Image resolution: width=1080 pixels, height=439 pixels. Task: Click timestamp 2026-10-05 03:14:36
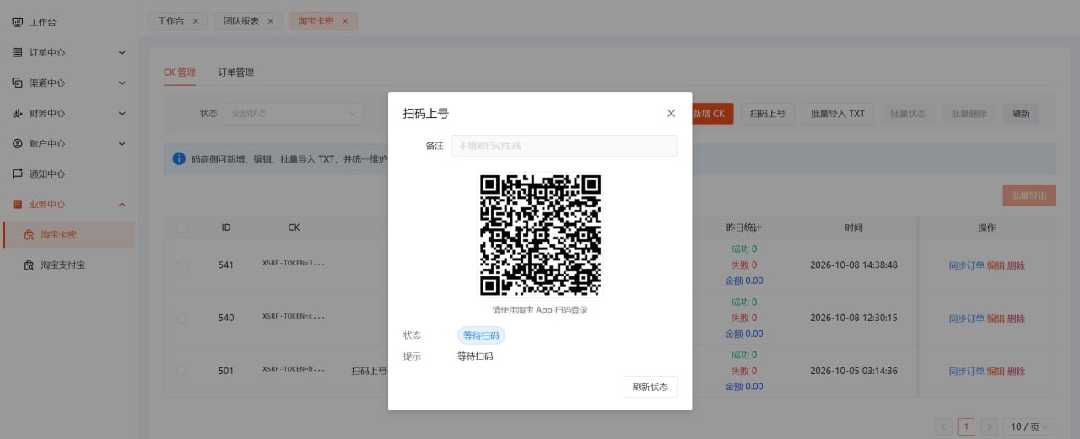coord(853,371)
